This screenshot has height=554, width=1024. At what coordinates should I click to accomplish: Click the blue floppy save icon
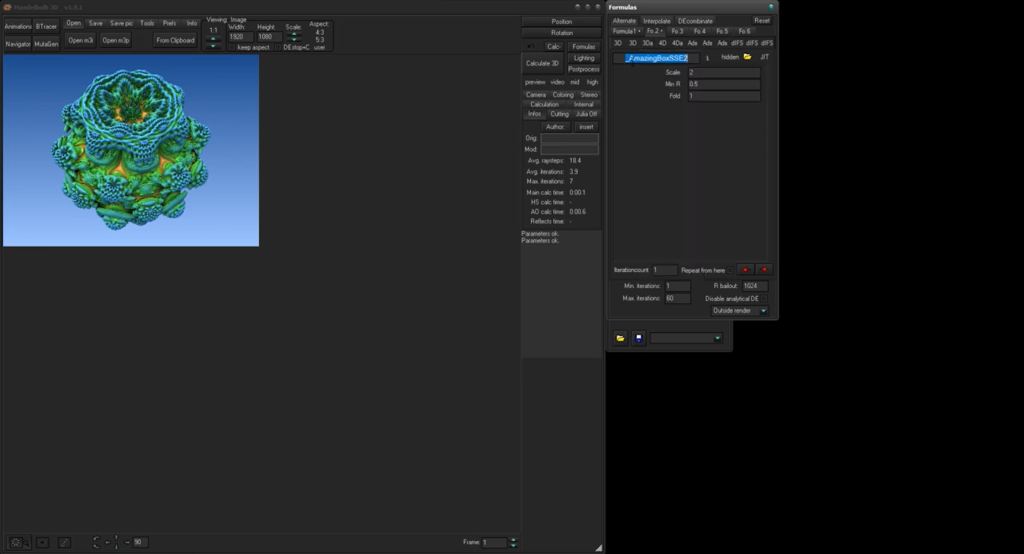click(x=639, y=338)
